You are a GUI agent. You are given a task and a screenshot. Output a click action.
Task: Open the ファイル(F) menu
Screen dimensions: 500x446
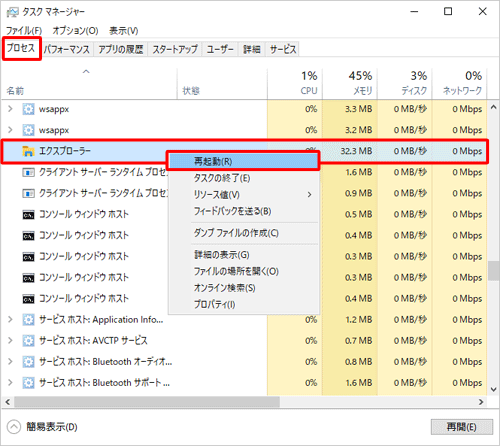24,31
